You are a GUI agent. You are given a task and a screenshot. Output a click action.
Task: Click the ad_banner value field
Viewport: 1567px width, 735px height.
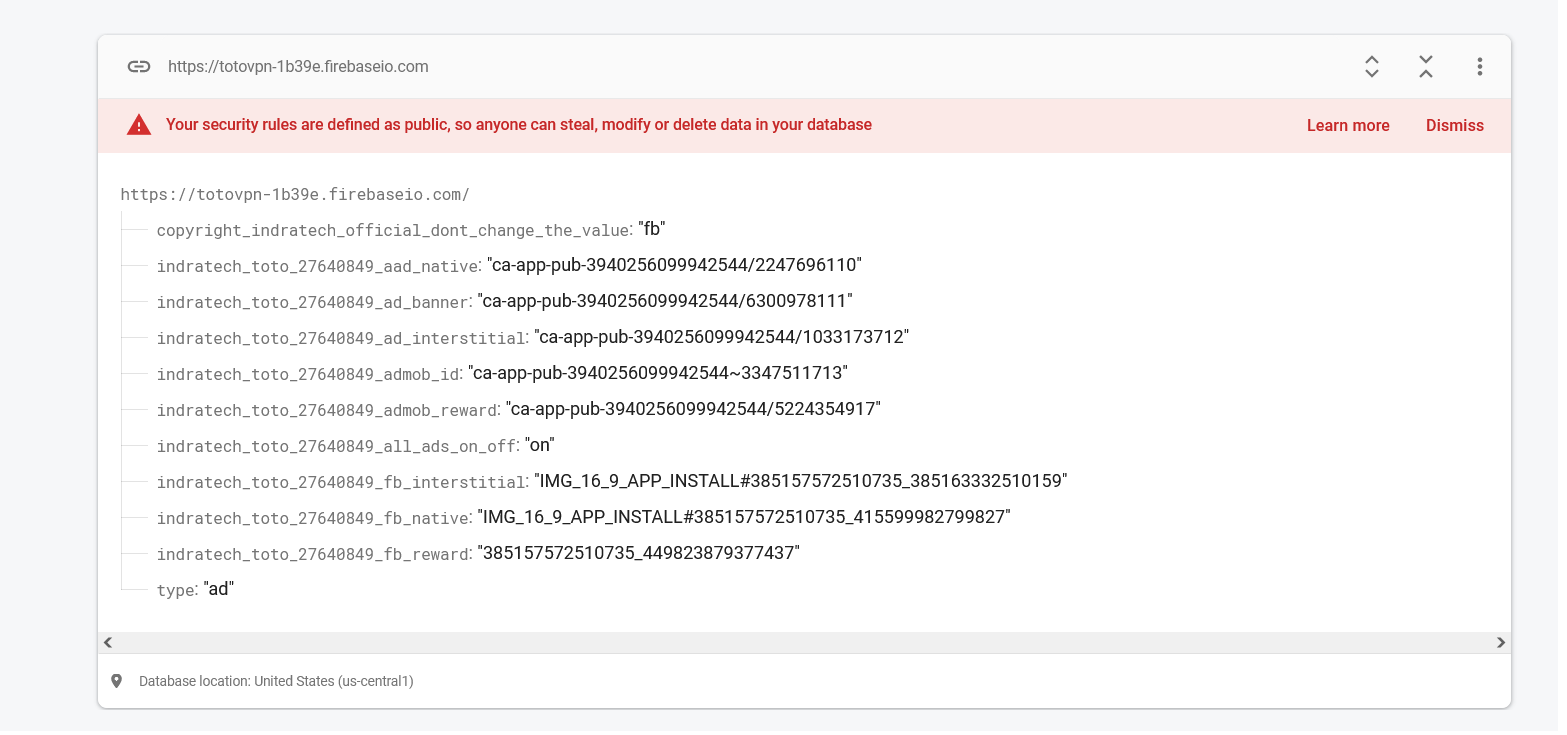665,301
